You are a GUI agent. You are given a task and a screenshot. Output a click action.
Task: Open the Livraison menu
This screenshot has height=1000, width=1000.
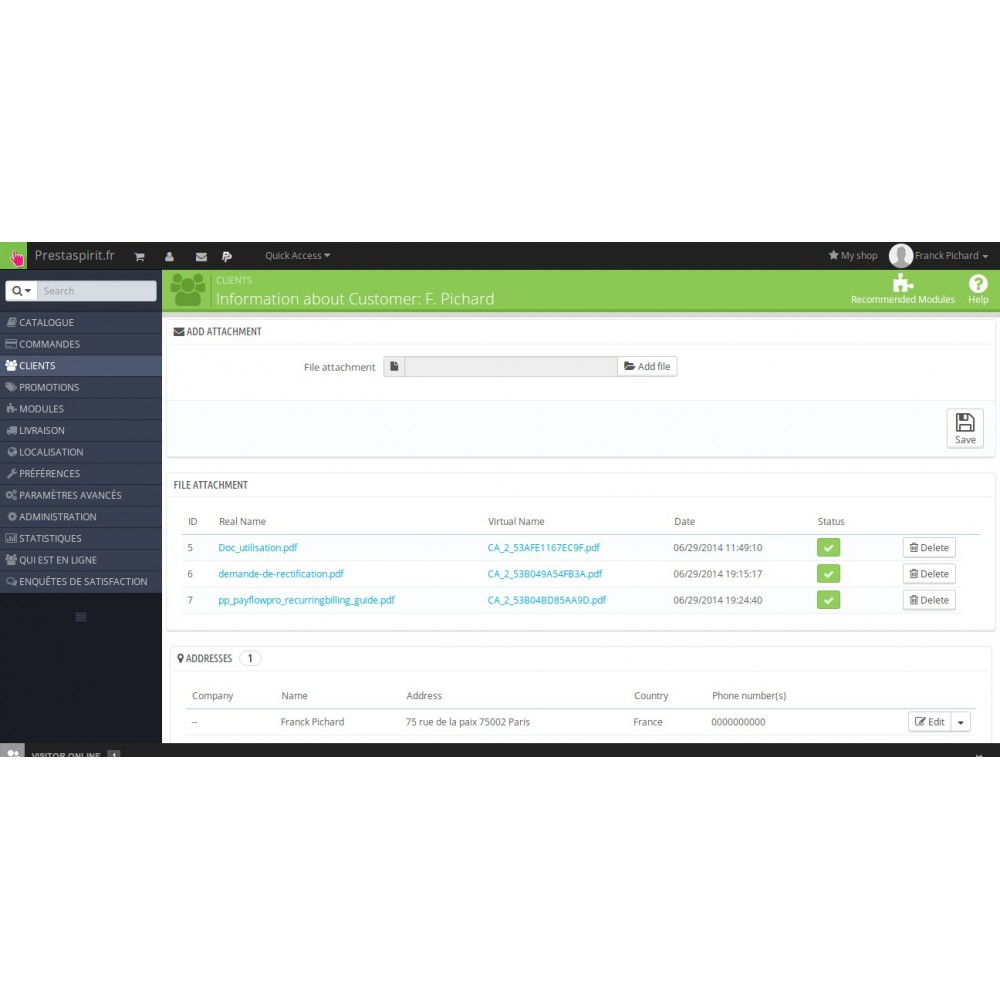click(80, 431)
